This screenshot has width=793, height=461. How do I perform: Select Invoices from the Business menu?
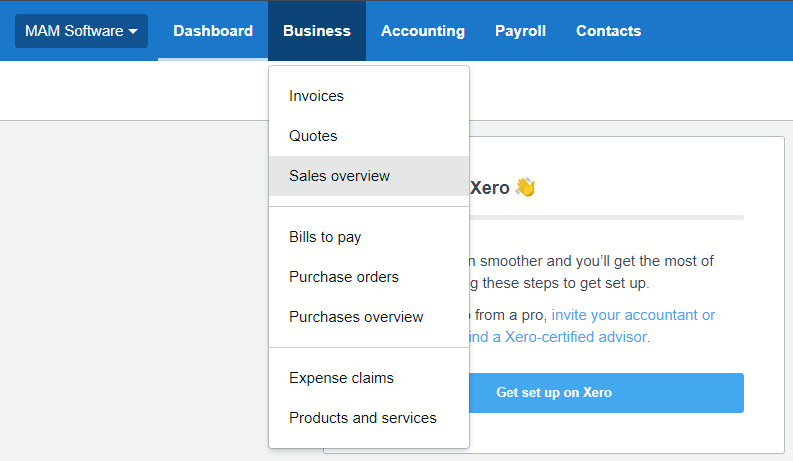point(316,96)
